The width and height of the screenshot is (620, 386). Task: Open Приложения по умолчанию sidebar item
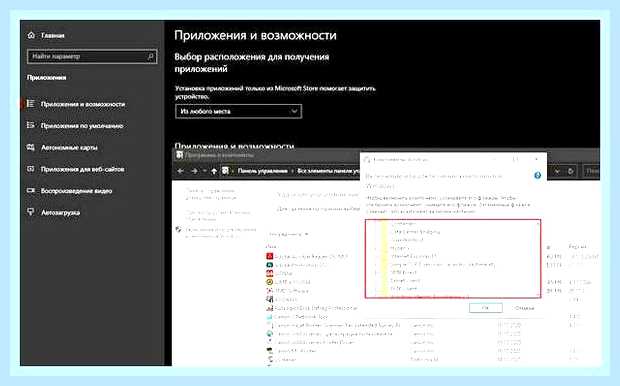pyautogui.click(x=75, y=126)
